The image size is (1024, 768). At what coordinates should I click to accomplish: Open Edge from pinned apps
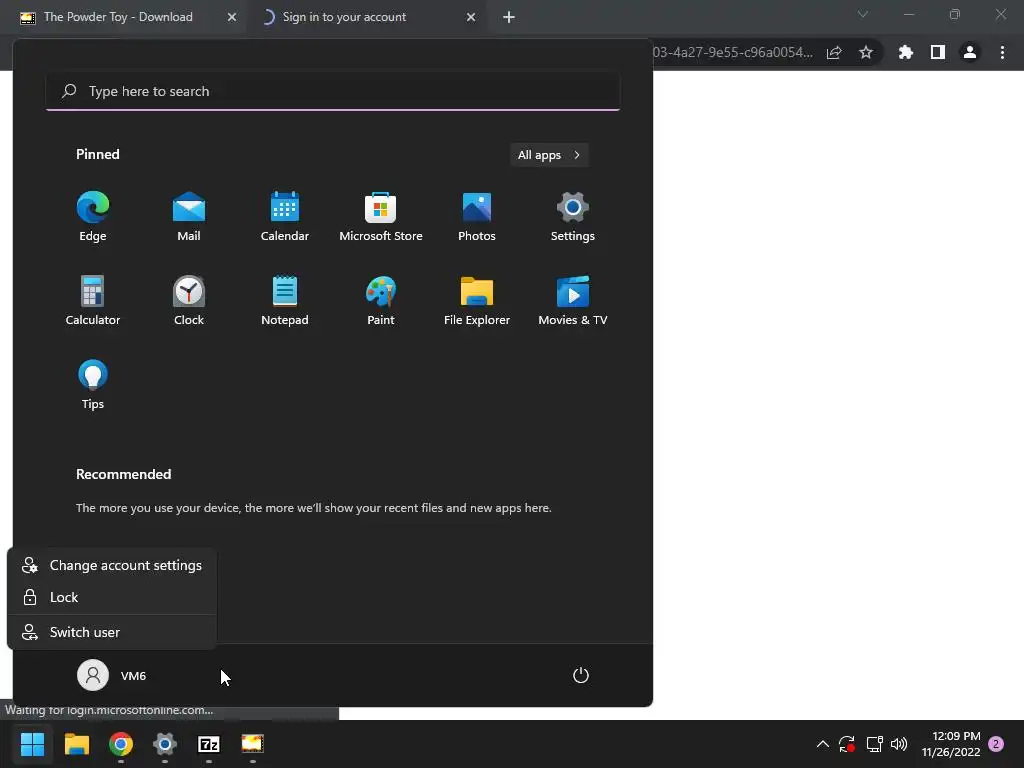(x=93, y=216)
